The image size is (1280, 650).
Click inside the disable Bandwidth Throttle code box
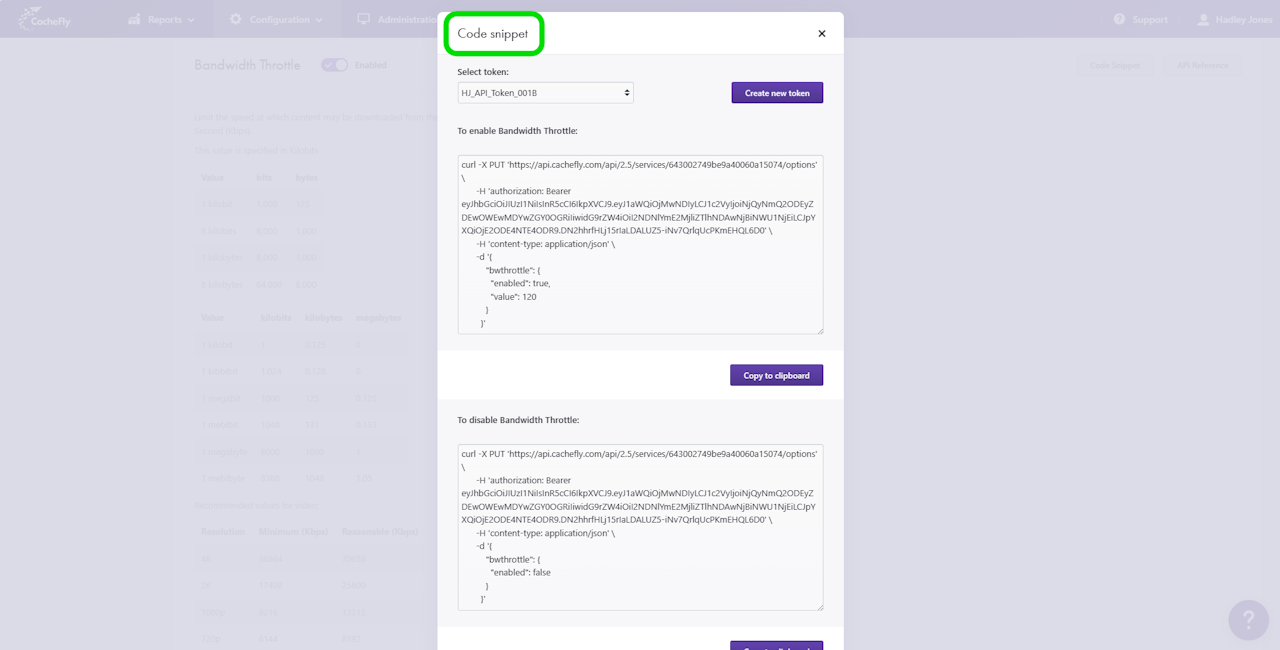coord(640,527)
